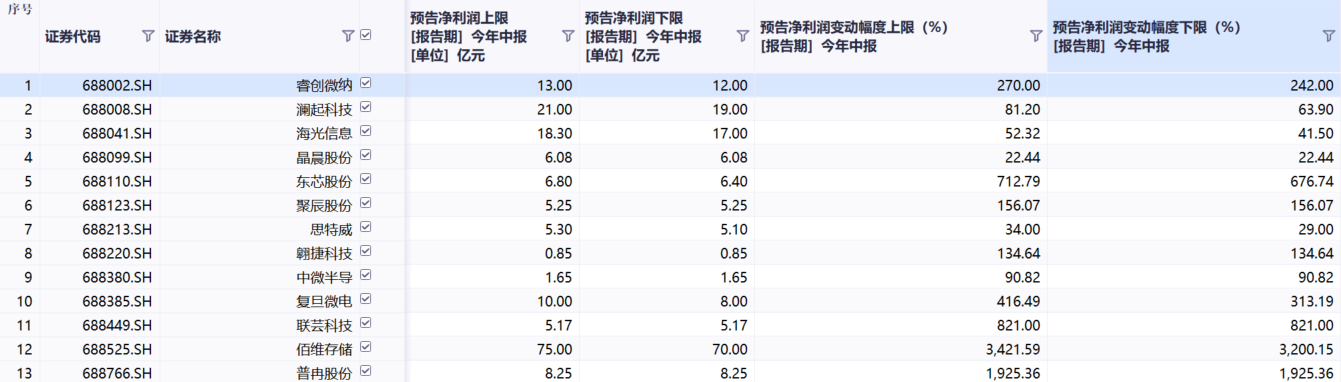
Task: Click change lower limit value 676.74
Action: 1312,182
